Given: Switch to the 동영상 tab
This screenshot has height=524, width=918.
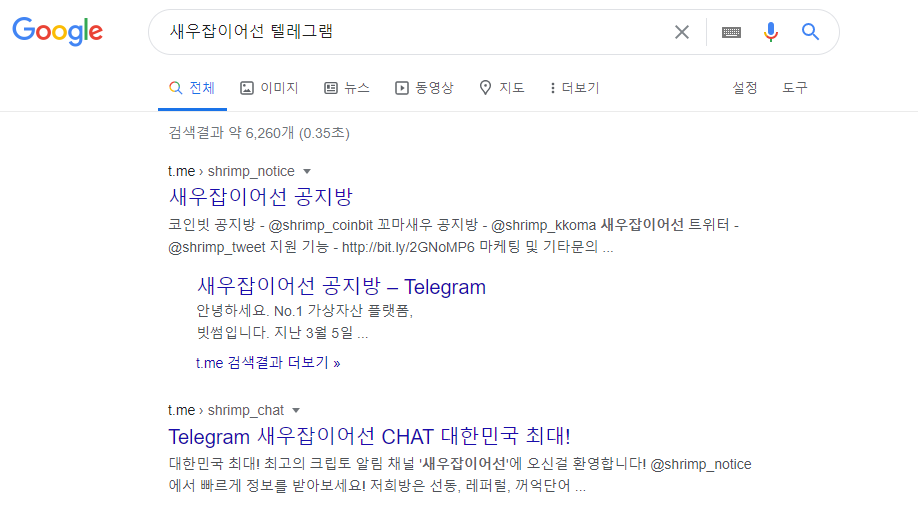Looking at the screenshot, I should [424, 88].
